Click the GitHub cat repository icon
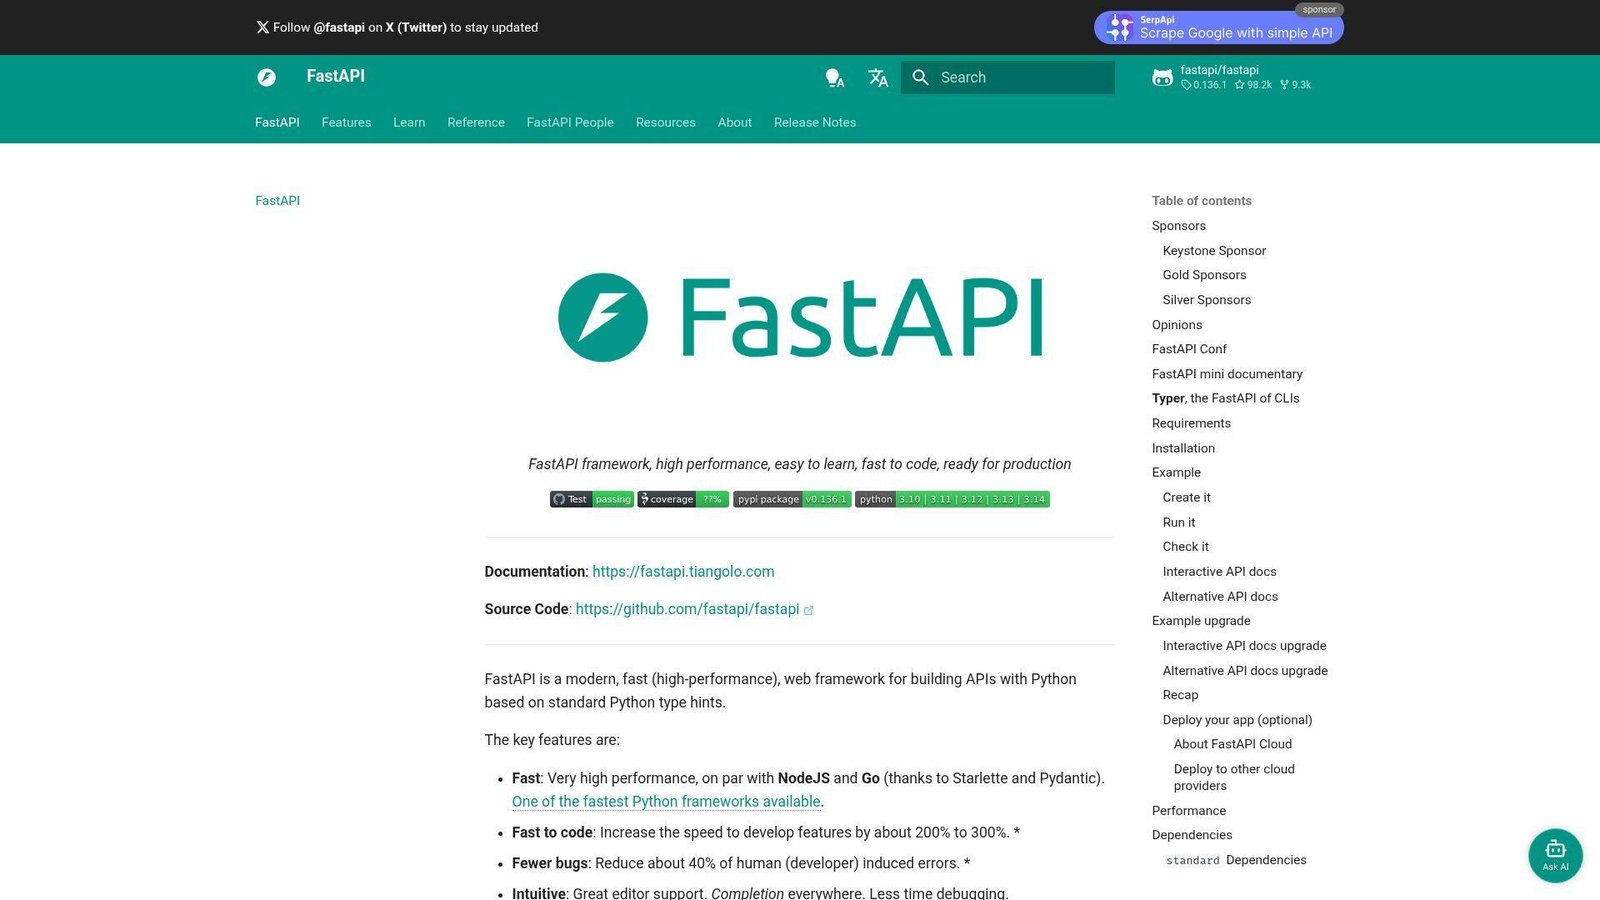 (x=1162, y=77)
